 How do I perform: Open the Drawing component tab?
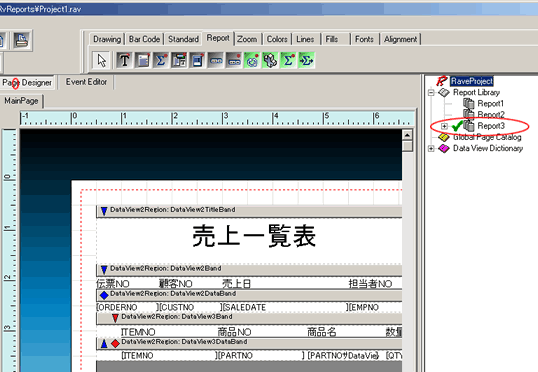(x=107, y=39)
